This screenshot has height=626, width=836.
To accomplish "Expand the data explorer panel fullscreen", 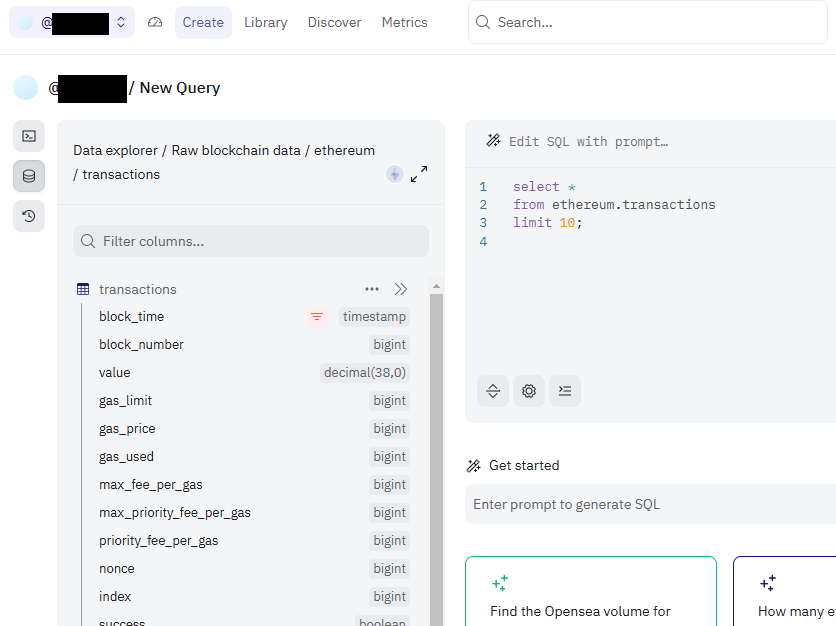I will click(419, 174).
